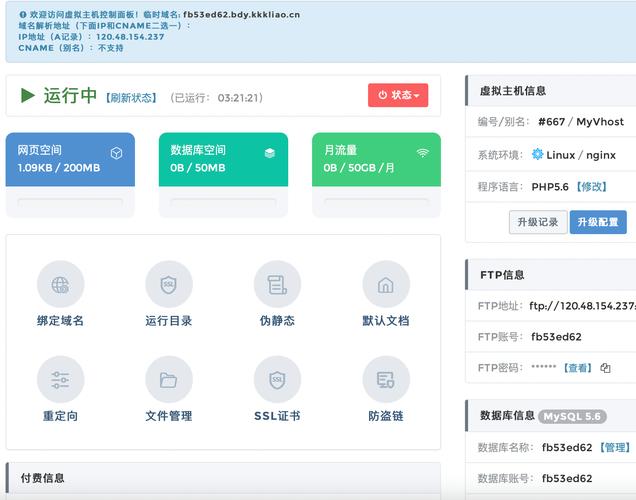Open the 绑定域名 globe icon

point(60,284)
